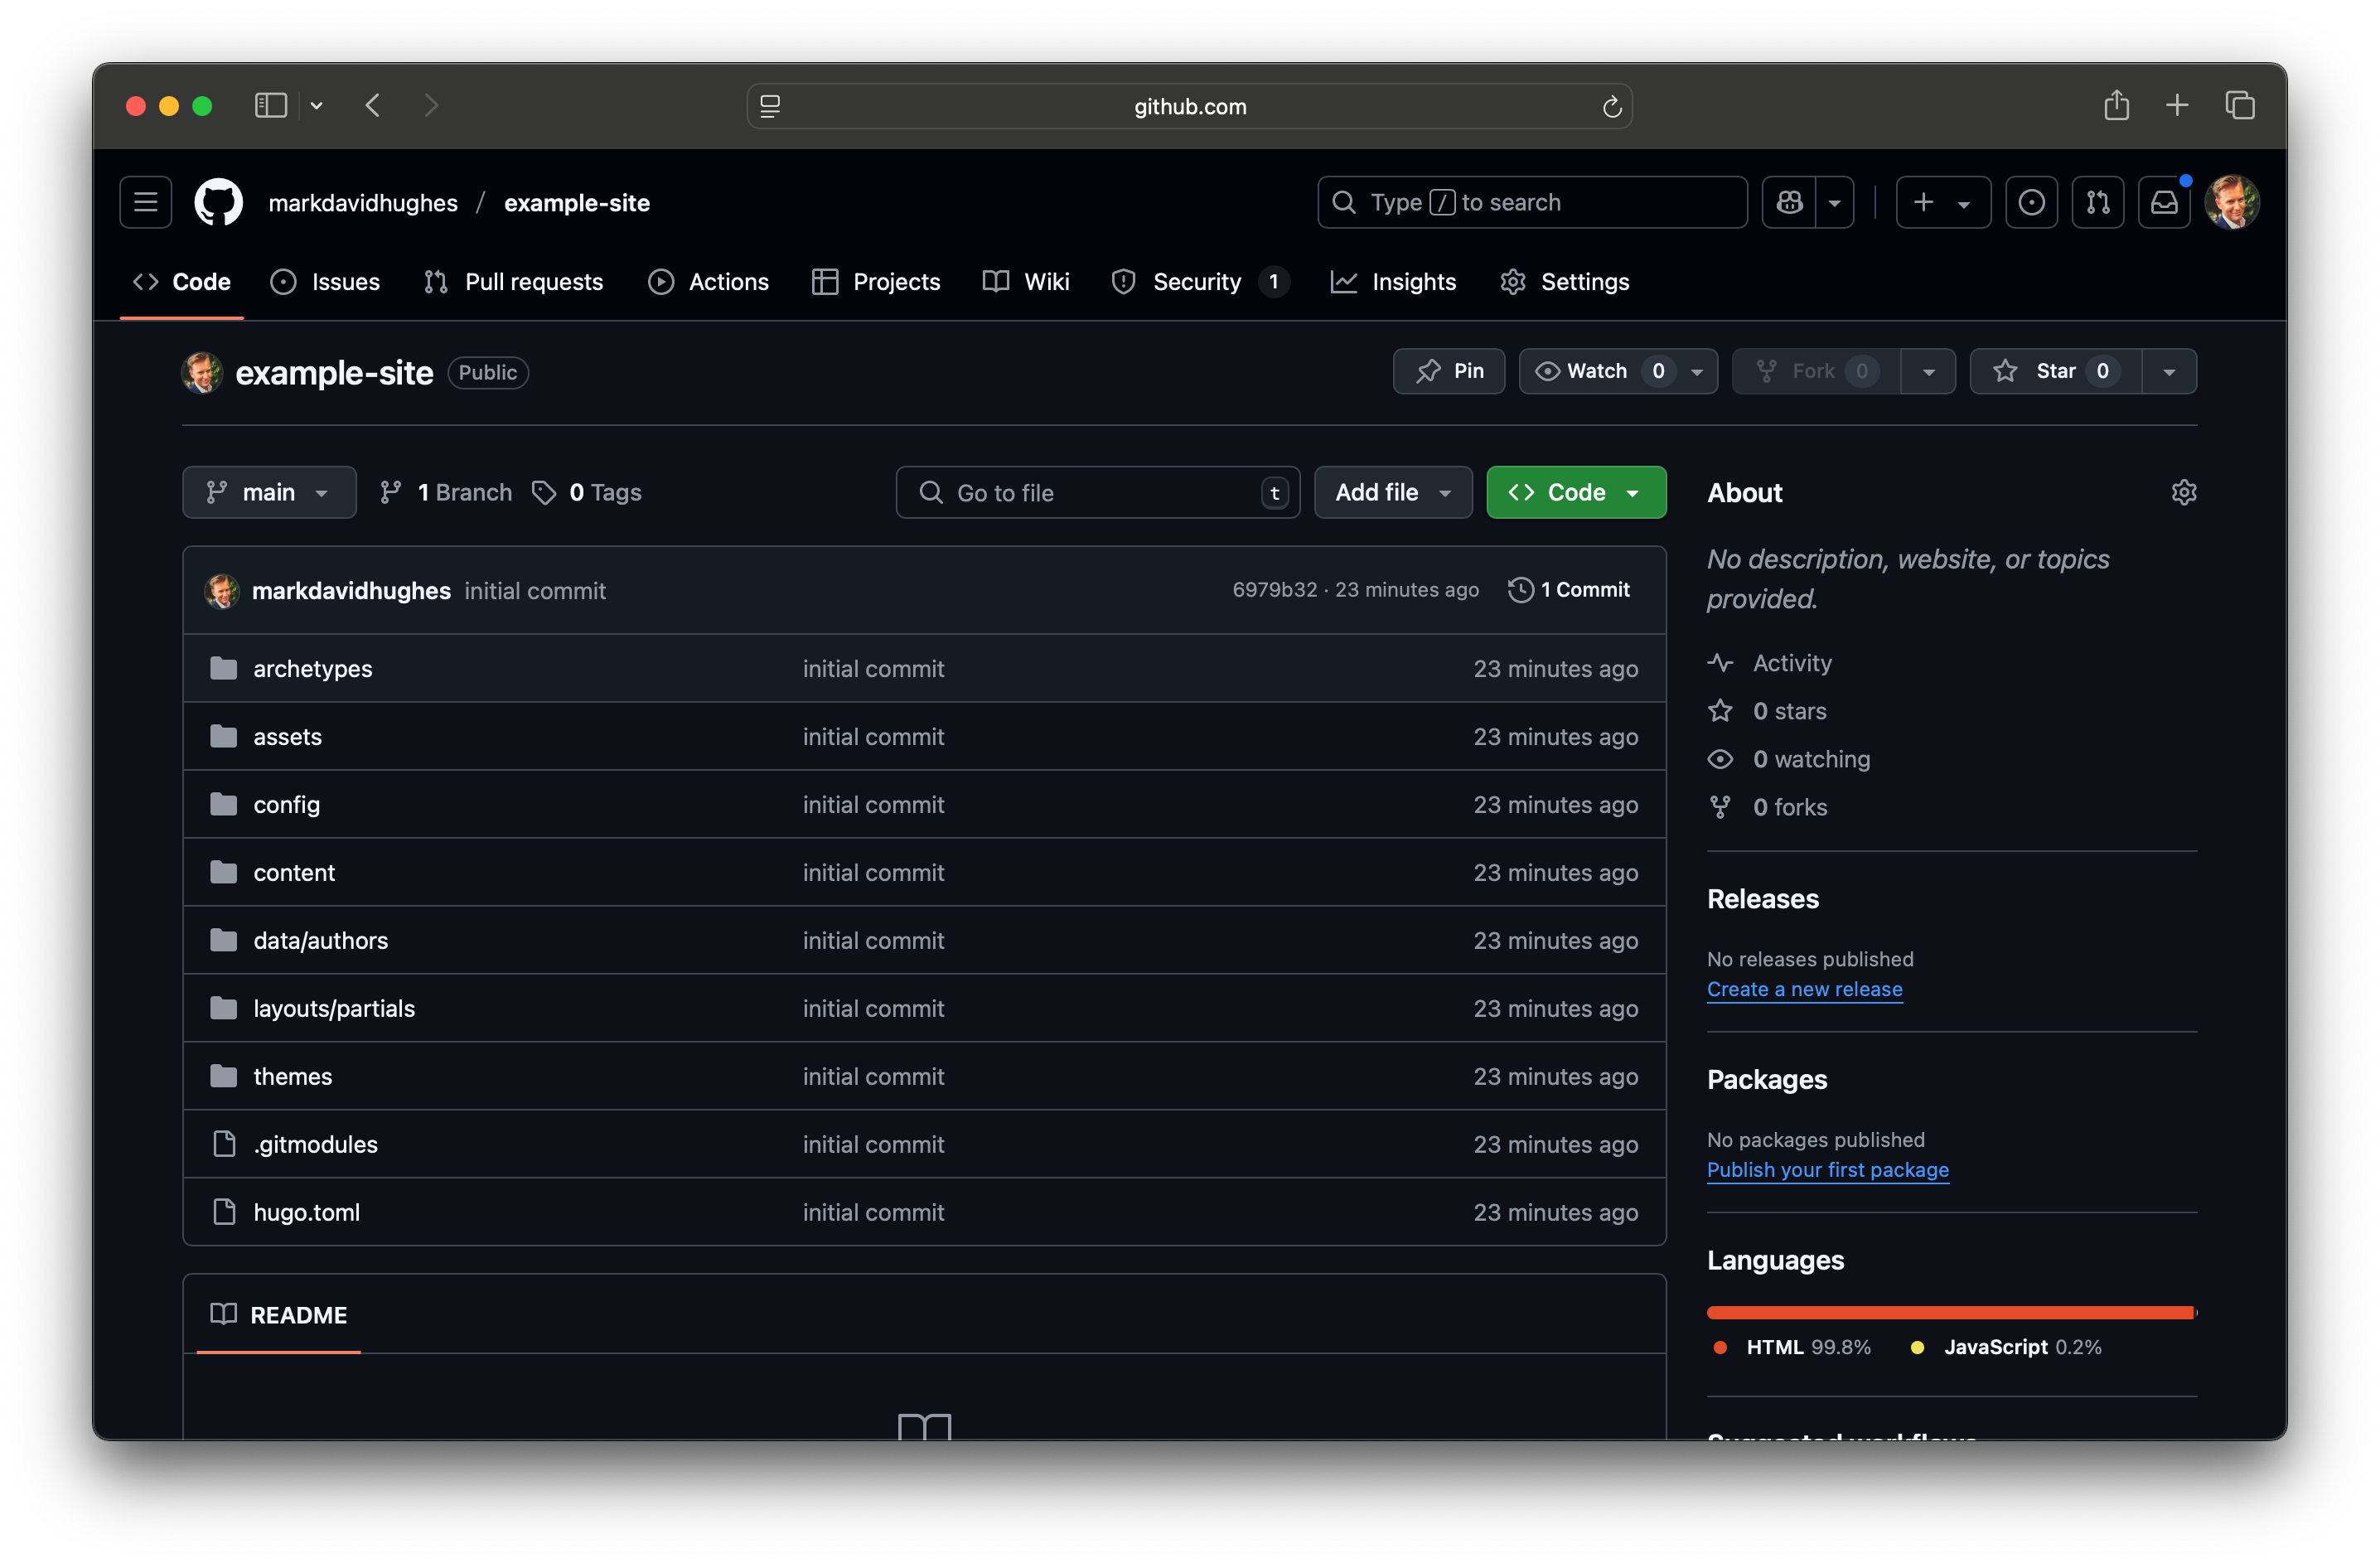Open markdavidhughes profile in breadcrumb
This screenshot has width=2380, height=1563.
(x=363, y=202)
